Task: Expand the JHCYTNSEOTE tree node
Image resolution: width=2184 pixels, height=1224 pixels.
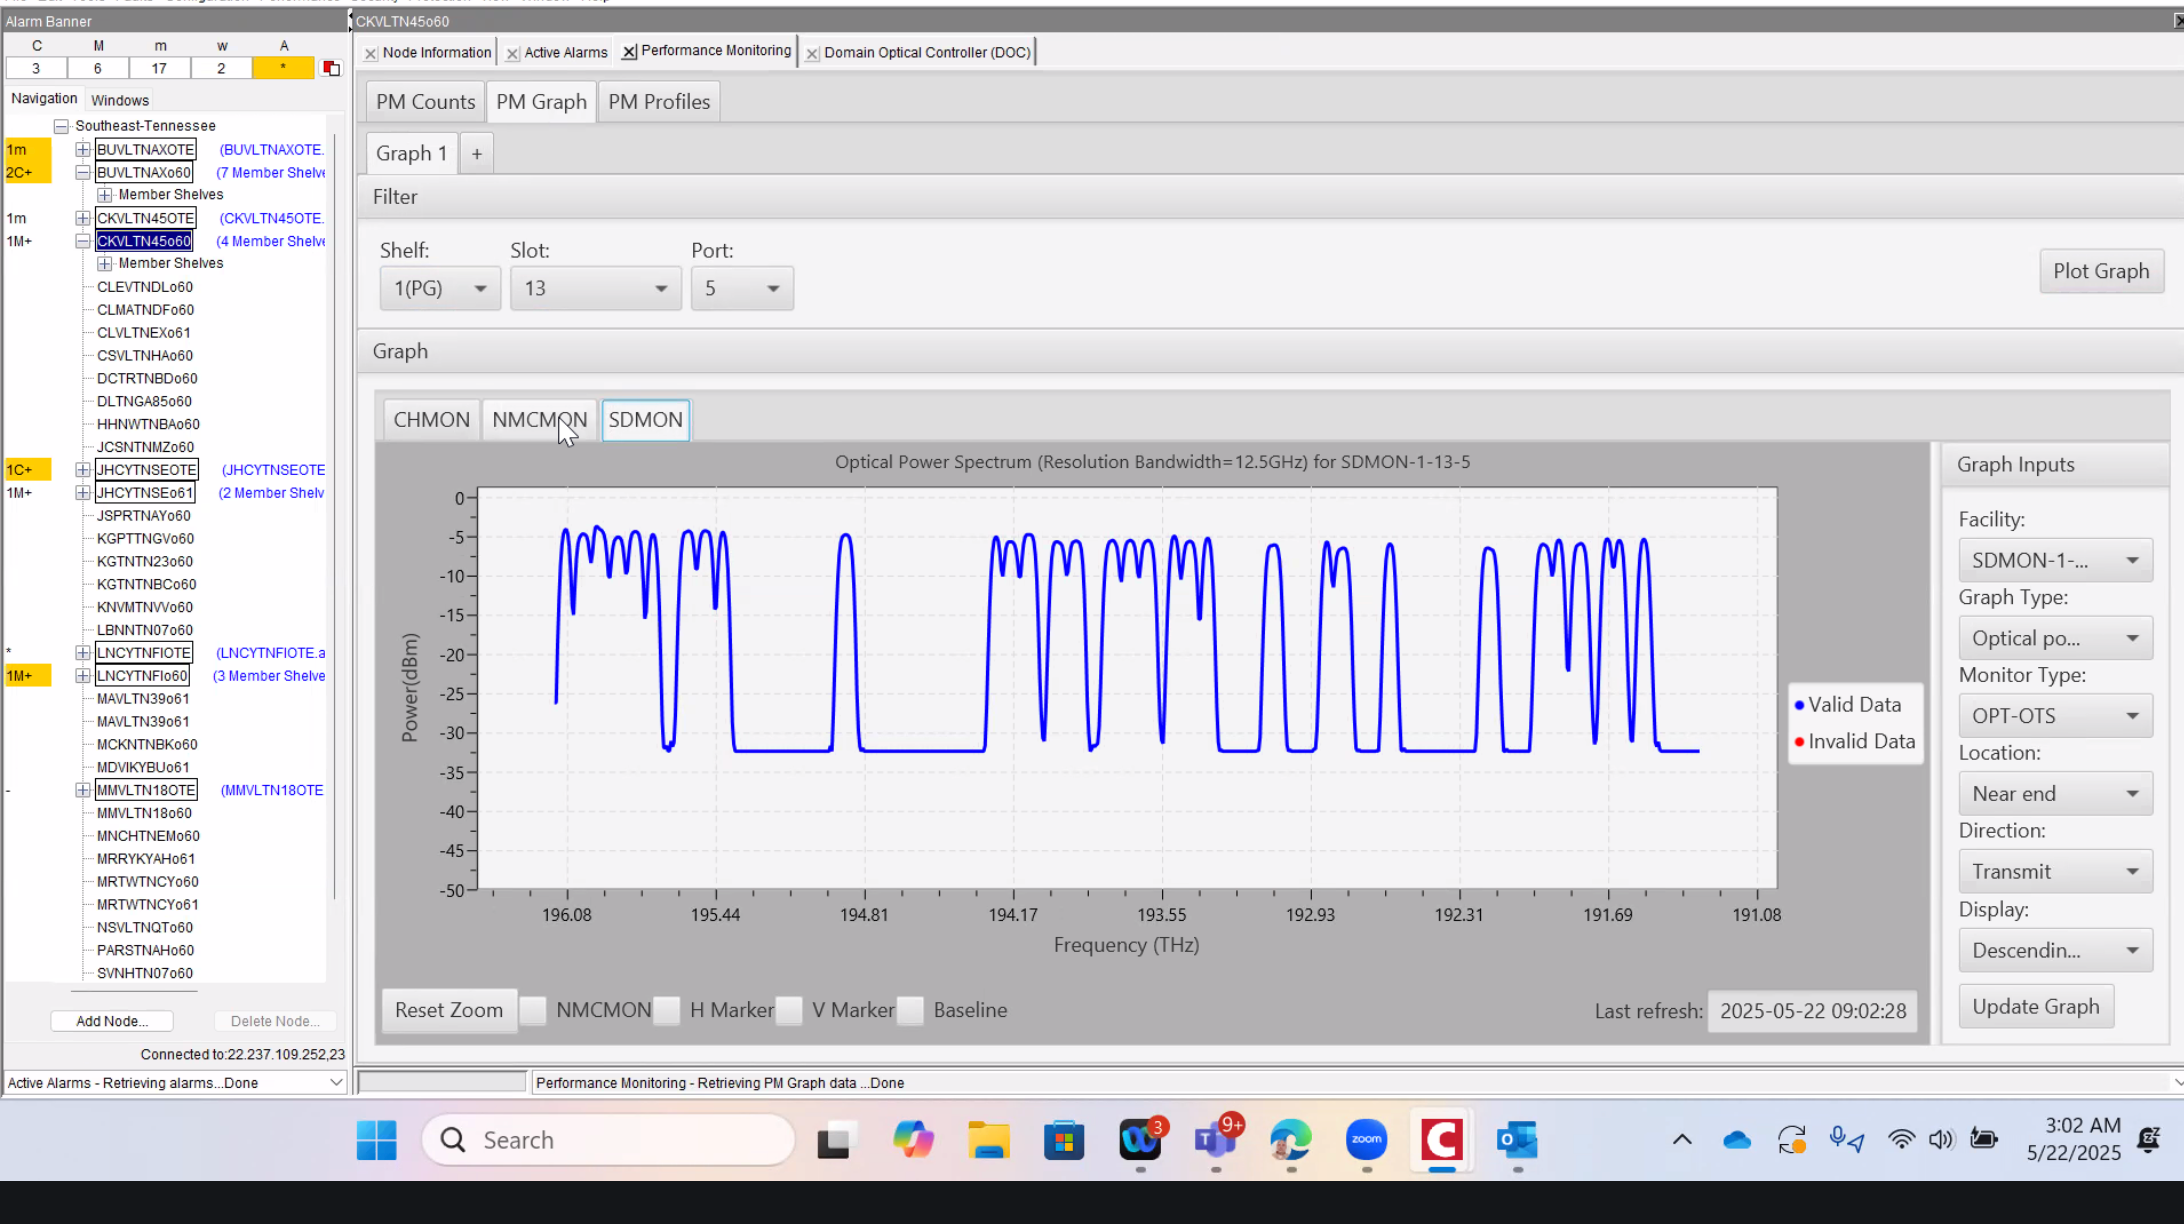Action: pyautogui.click(x=83, y=470)
